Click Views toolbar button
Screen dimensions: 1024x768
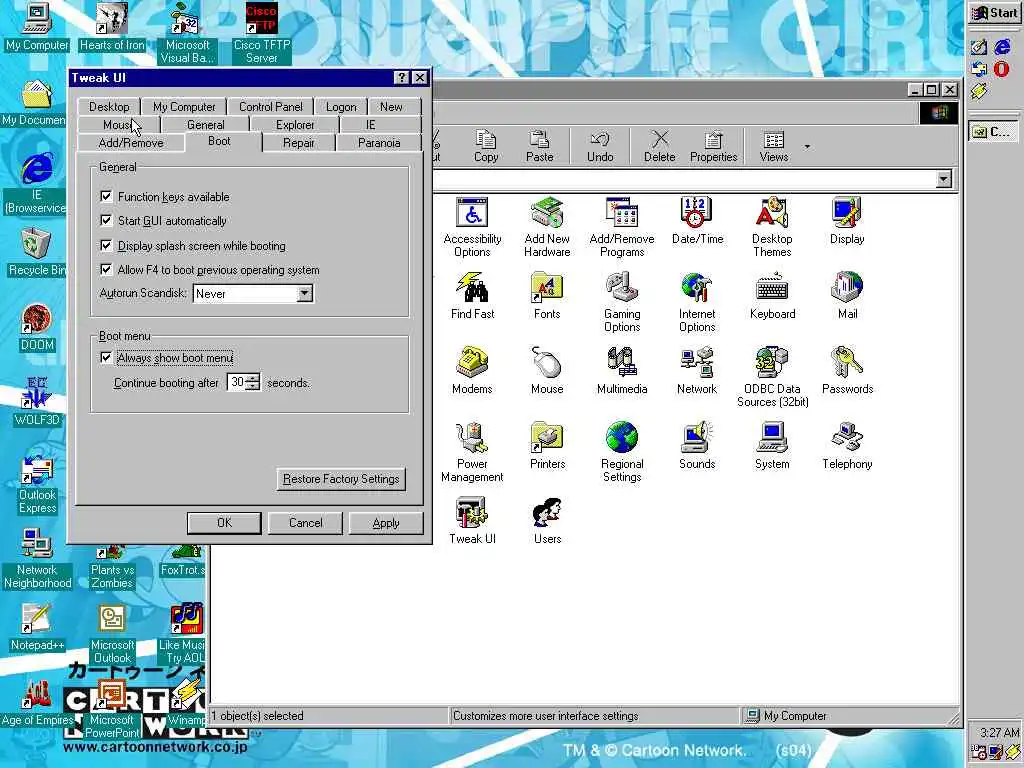coord(774,146)
